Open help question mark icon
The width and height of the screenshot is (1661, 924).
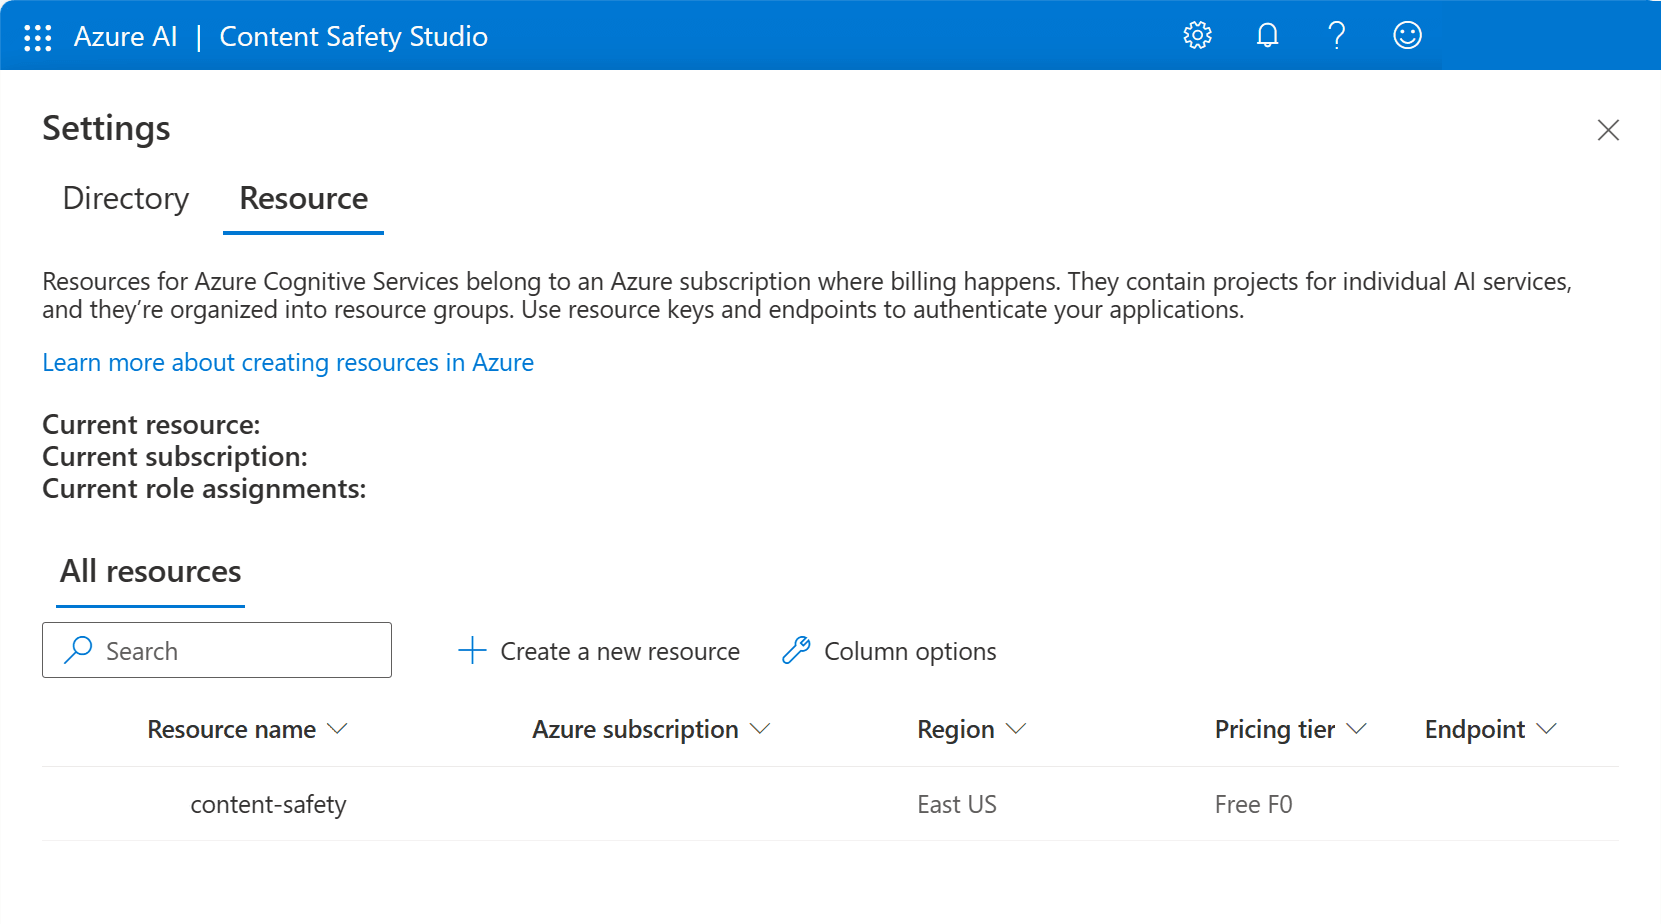(x=1336, y=36)
